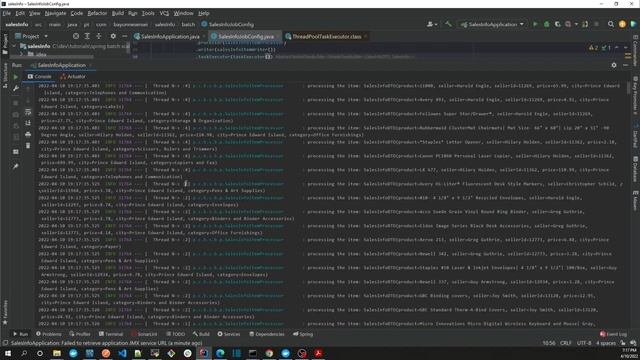The height and width of the screenshot is (360, 640).
Task: Open the Spring tool window
Action: coord(303,334)
